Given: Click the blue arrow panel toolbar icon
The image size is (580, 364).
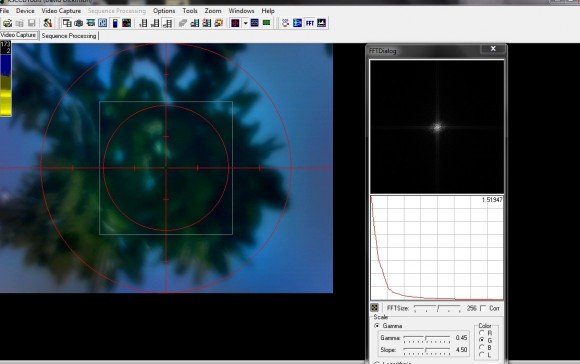Looking at the screenshot, I should tap(297, 23).
